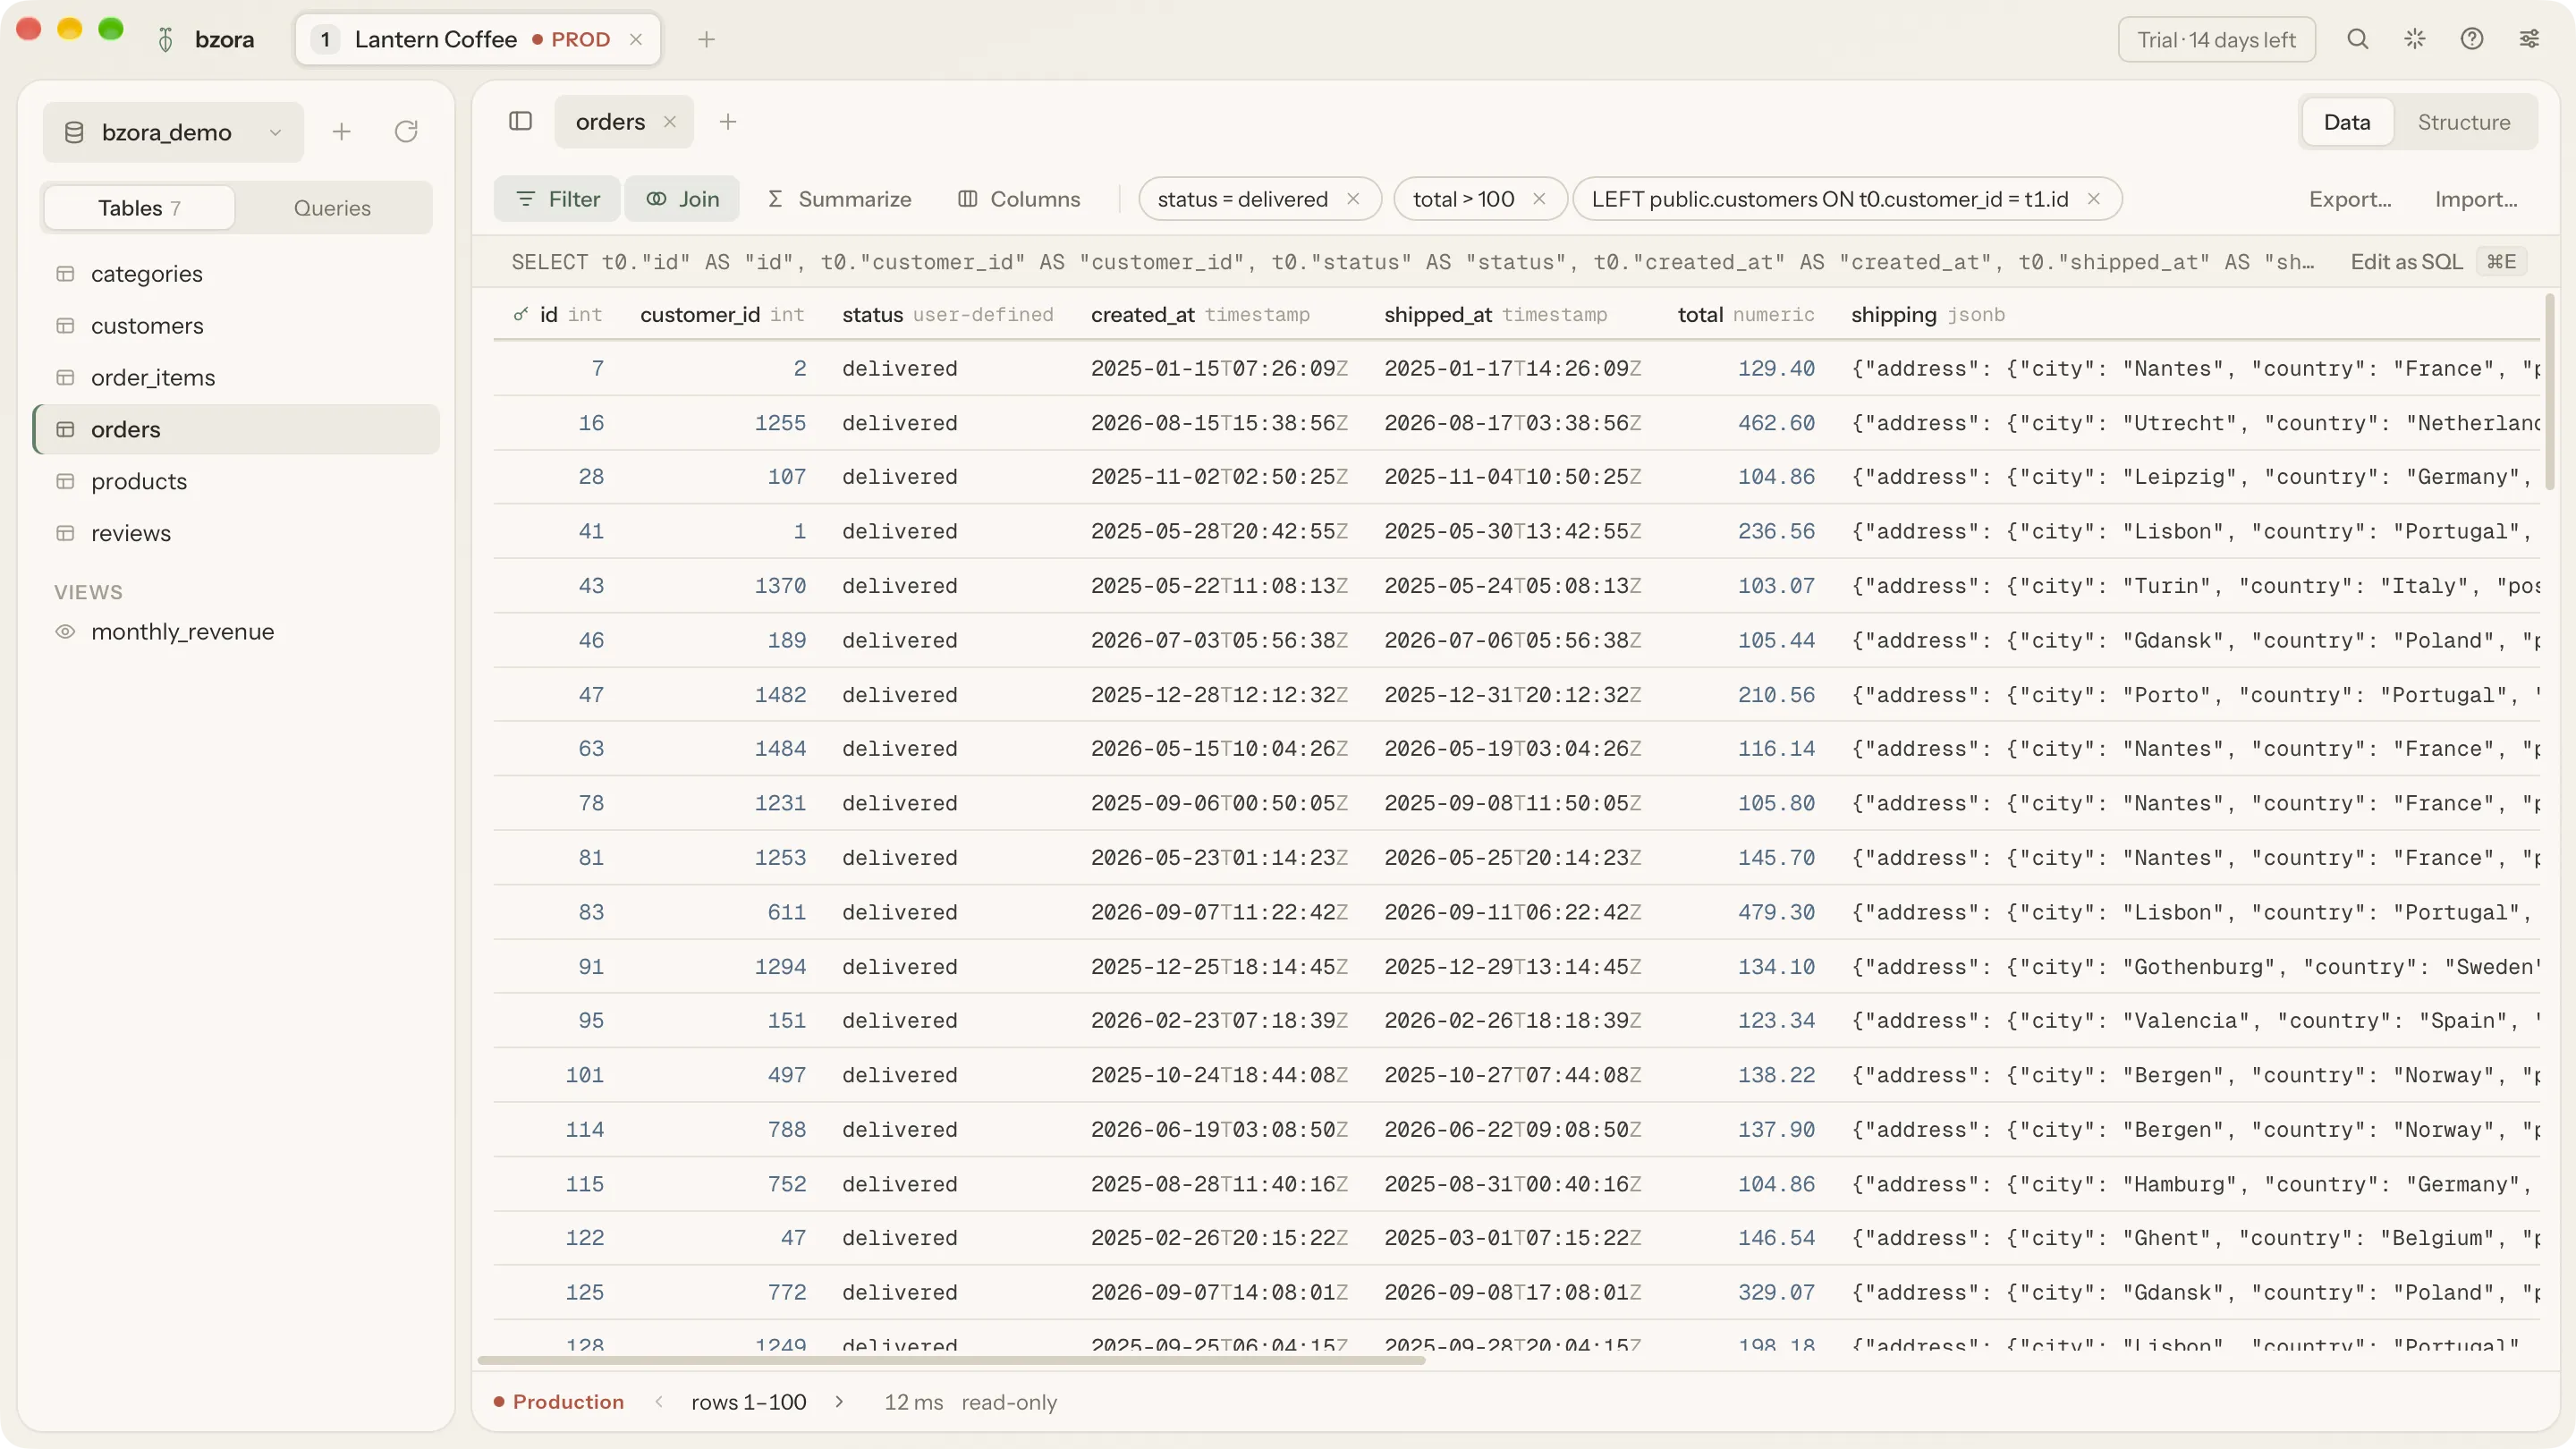Open the order_items table in sidebar
The height and width of the screenshot is (1449, 2576).
point(237,378)
